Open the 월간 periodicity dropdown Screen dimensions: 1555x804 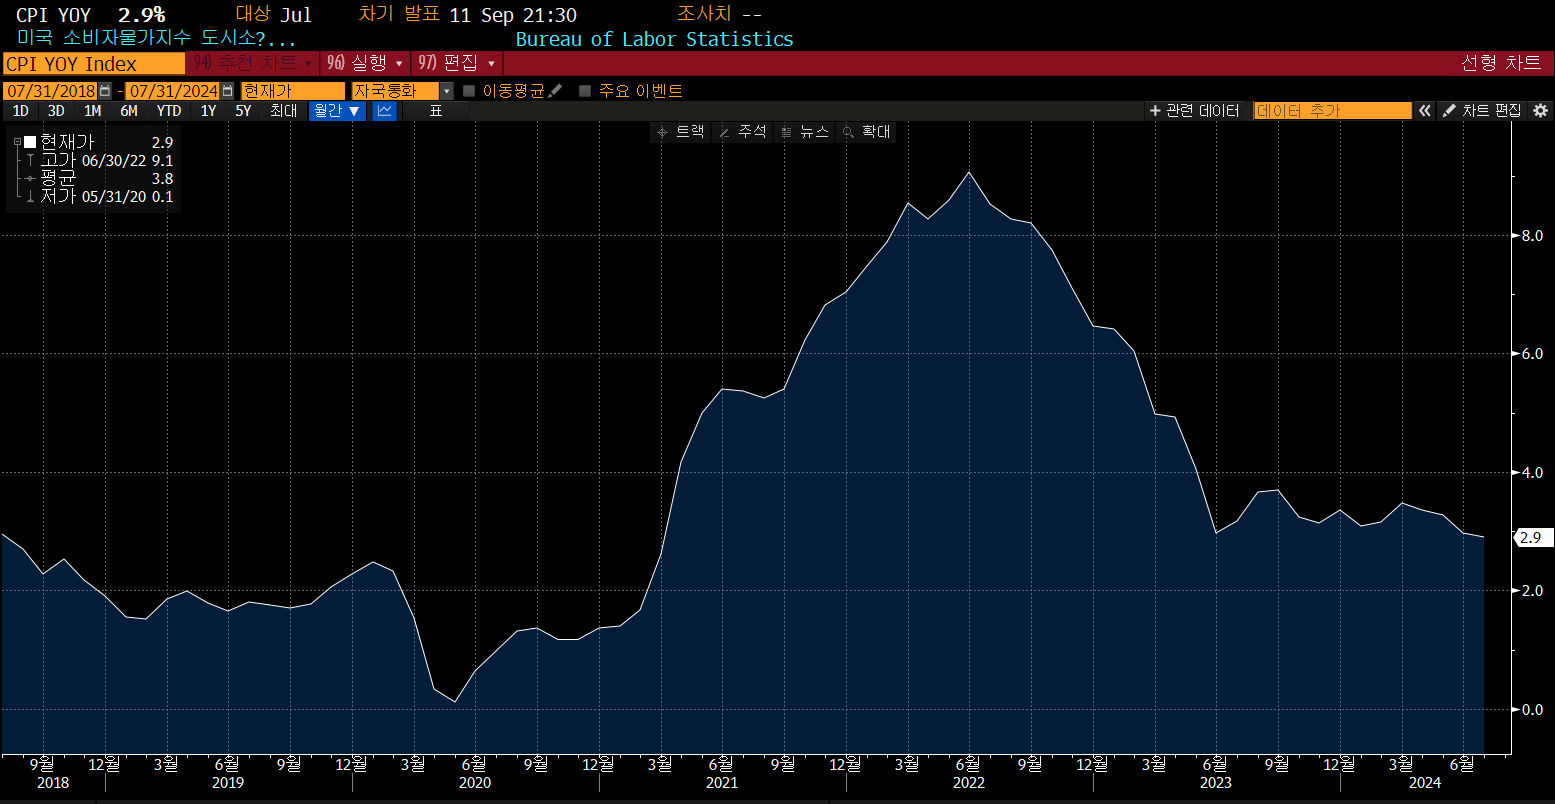pyautogui.click(x=337, y=111)
